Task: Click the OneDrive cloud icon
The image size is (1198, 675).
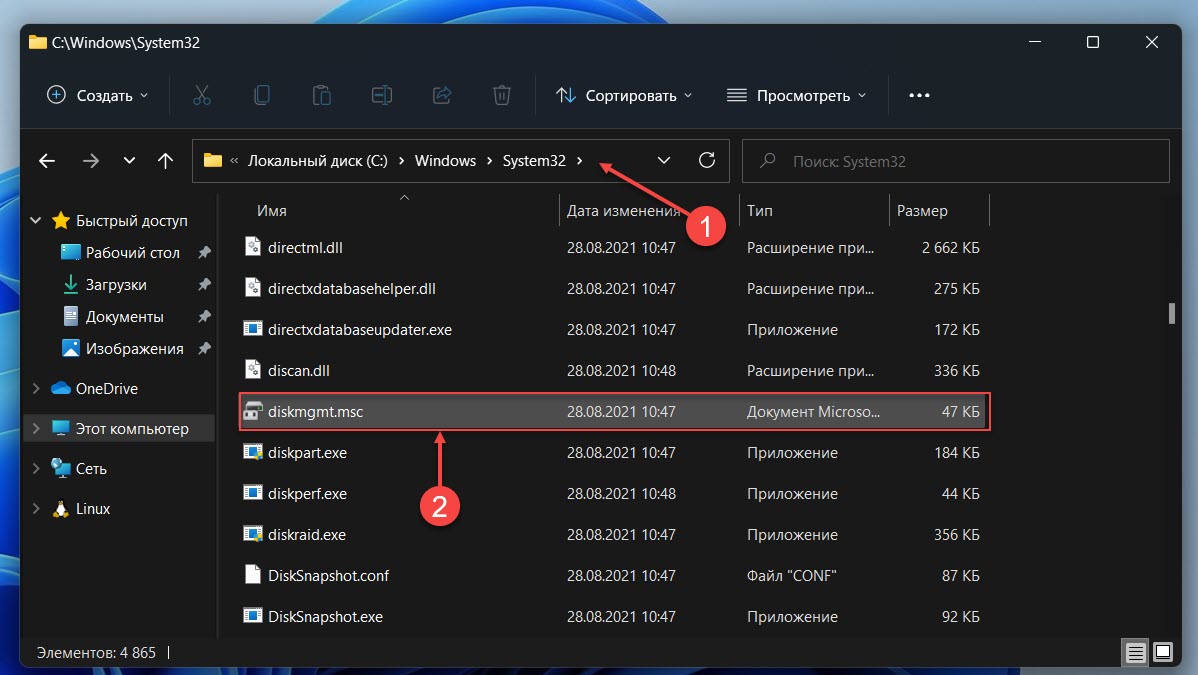Action: pos(60,388)
